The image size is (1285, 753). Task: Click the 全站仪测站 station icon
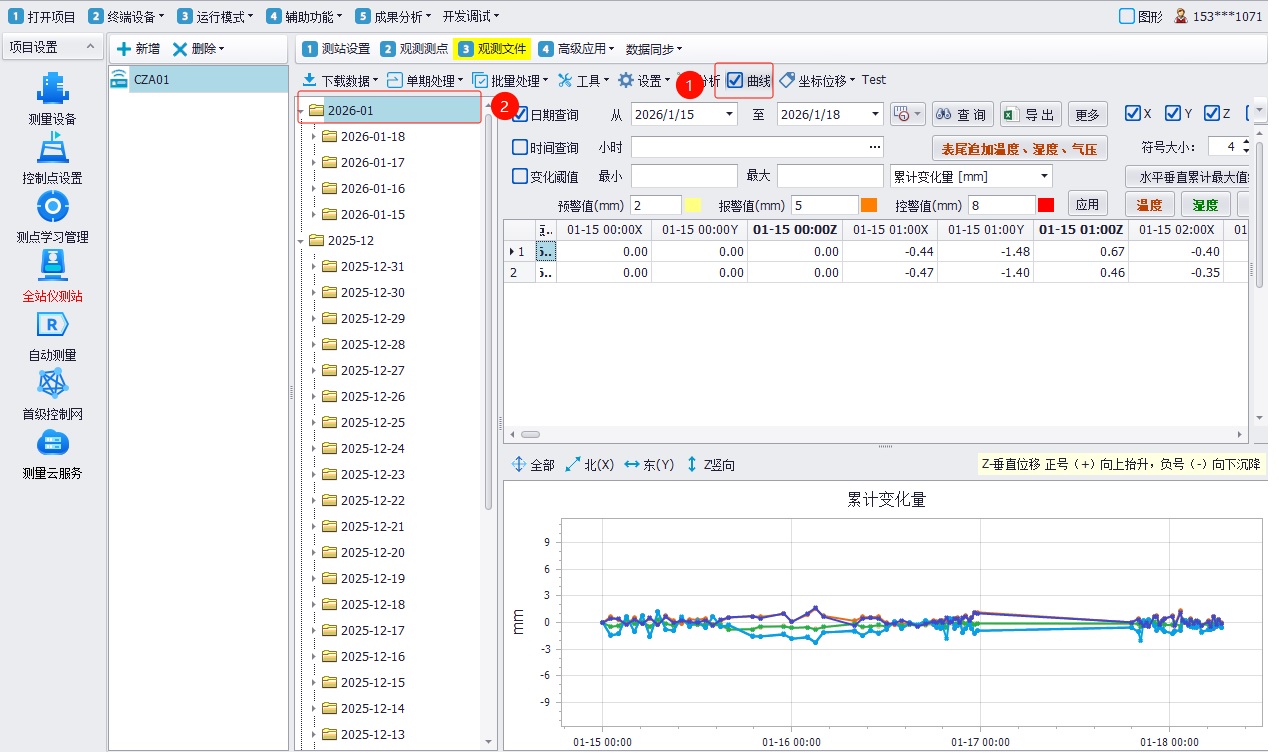(52, 266)
